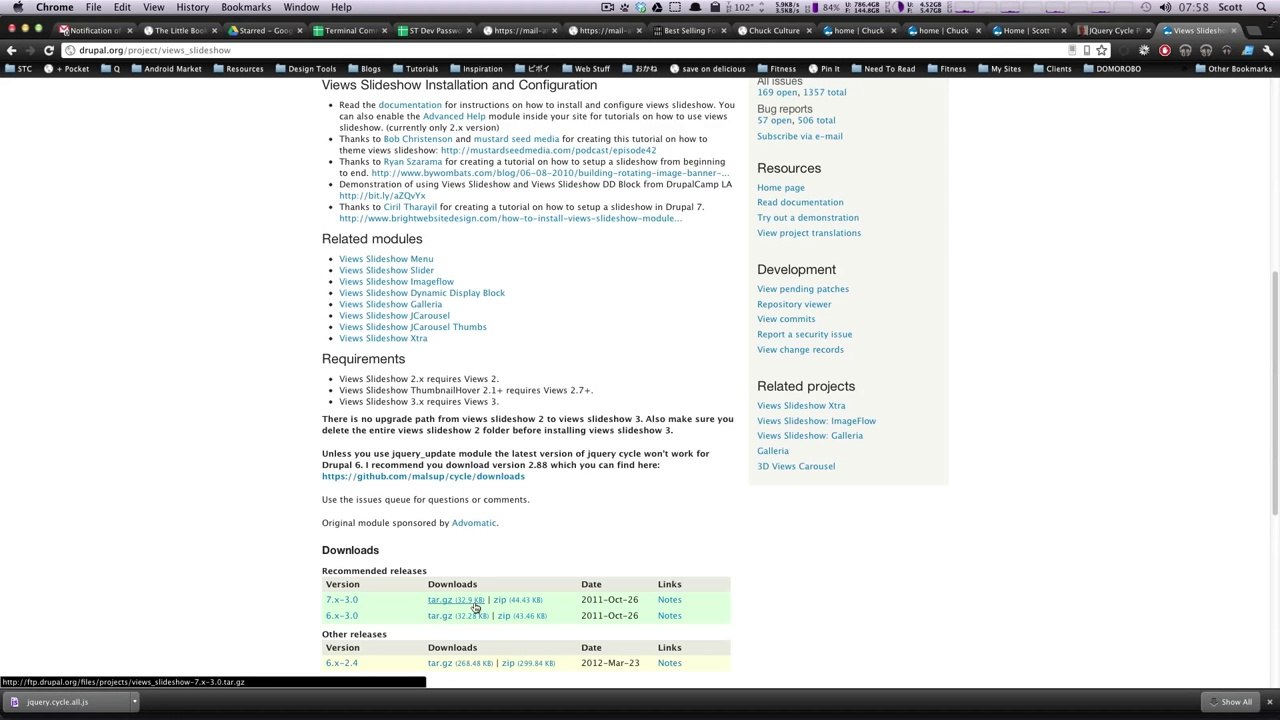Open the Design Tools bookmarks folder
Screen dimensions: 1280x720
(x=304, y=69)
